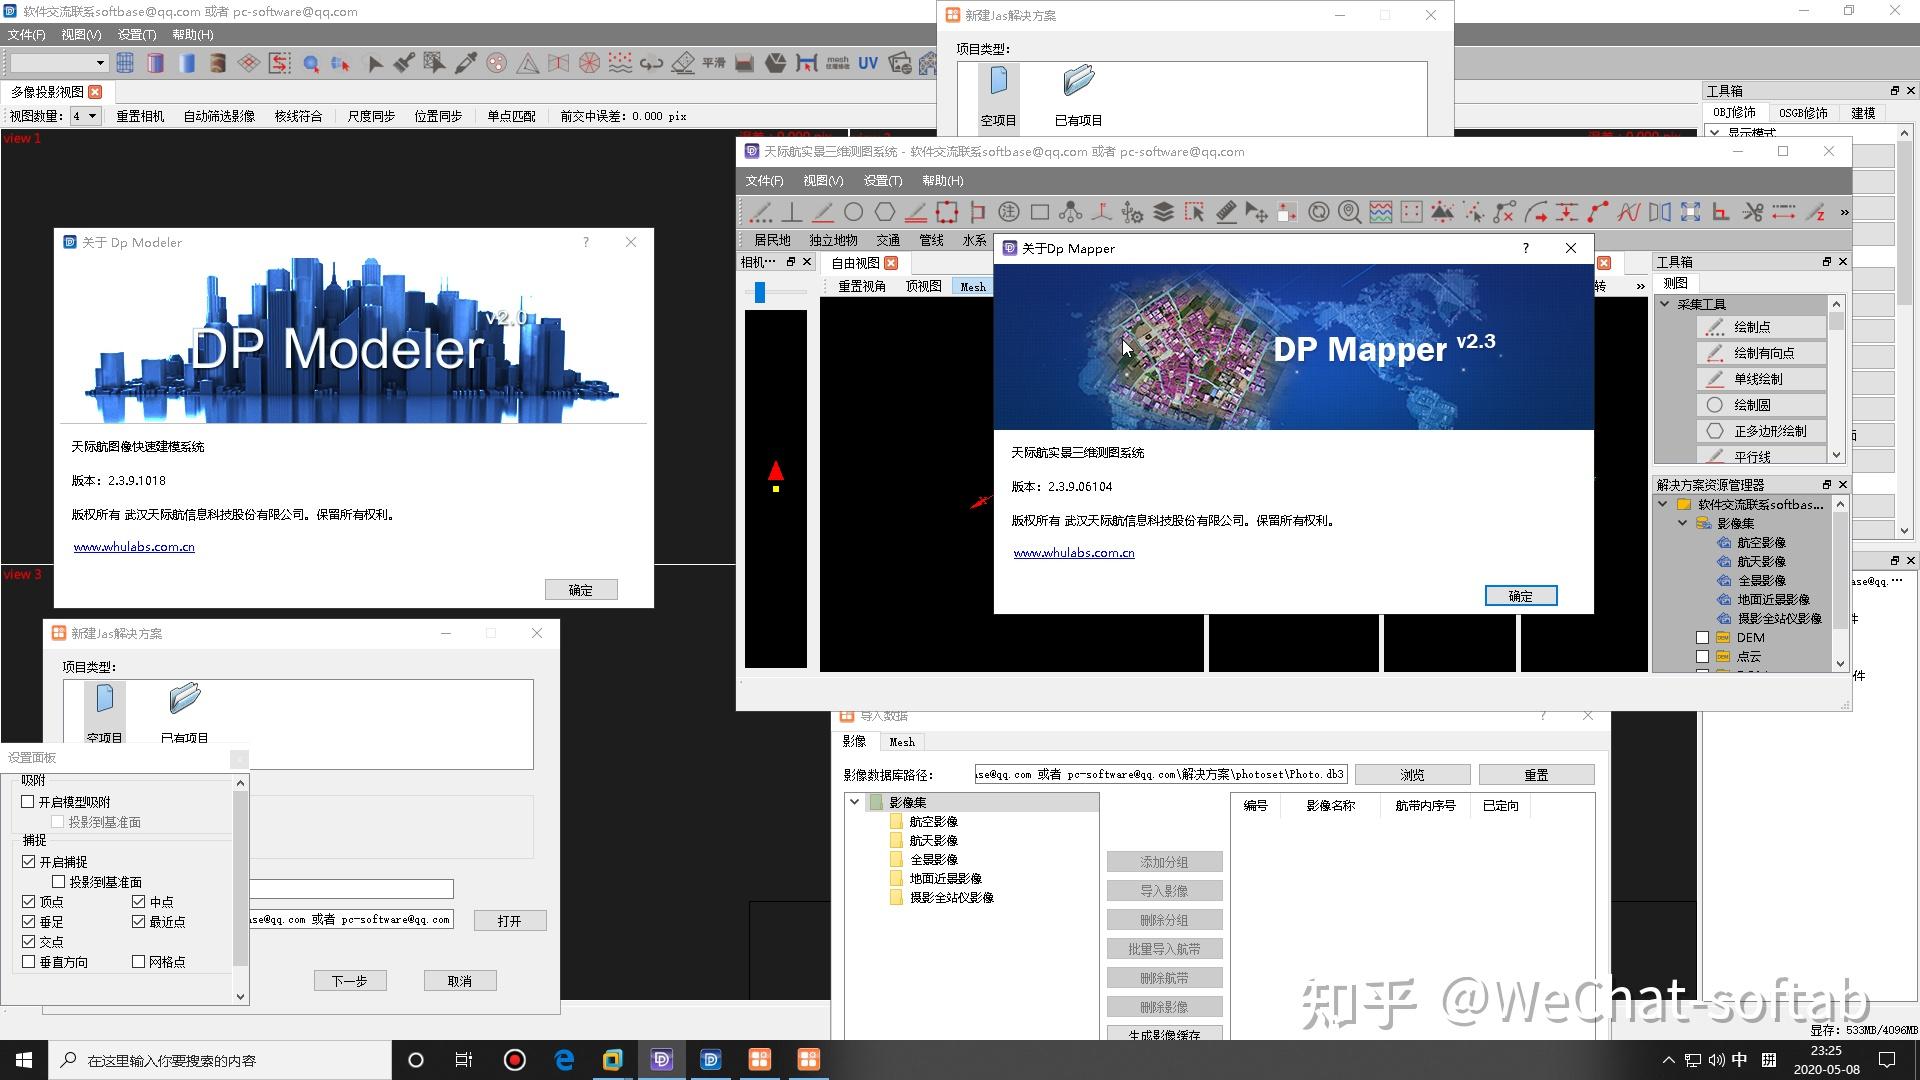The image size is (1920, 1080).
Task: Select the eyedropper tool in Modeler toolbar
Action: 466,63
